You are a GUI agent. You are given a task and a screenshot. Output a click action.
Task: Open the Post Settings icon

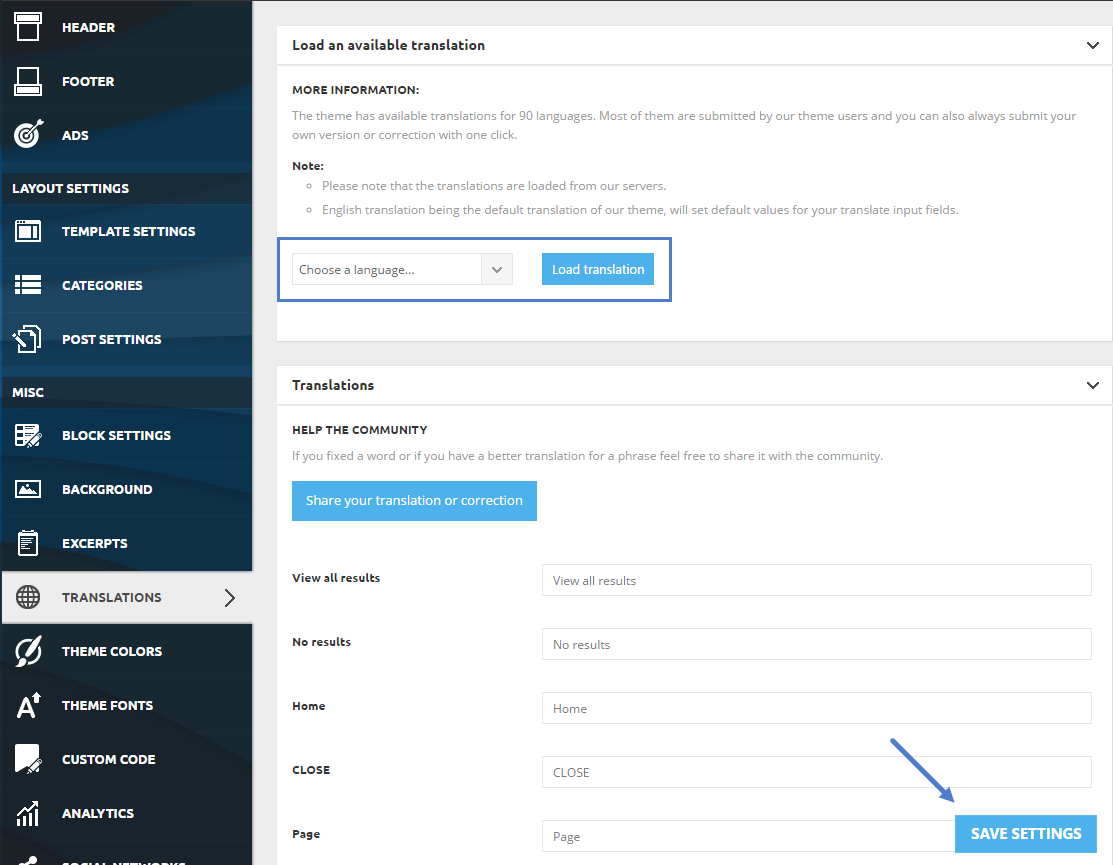pos(28,338)
